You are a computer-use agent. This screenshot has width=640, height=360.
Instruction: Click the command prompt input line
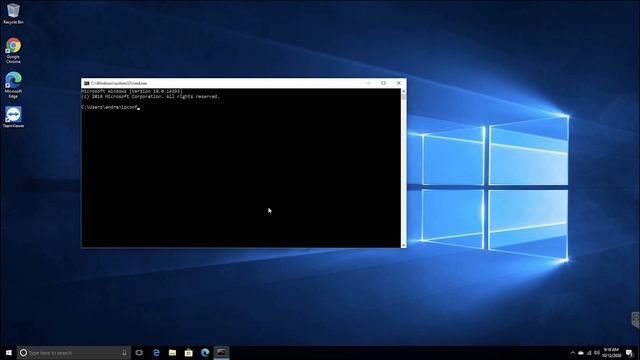[111, 107]
